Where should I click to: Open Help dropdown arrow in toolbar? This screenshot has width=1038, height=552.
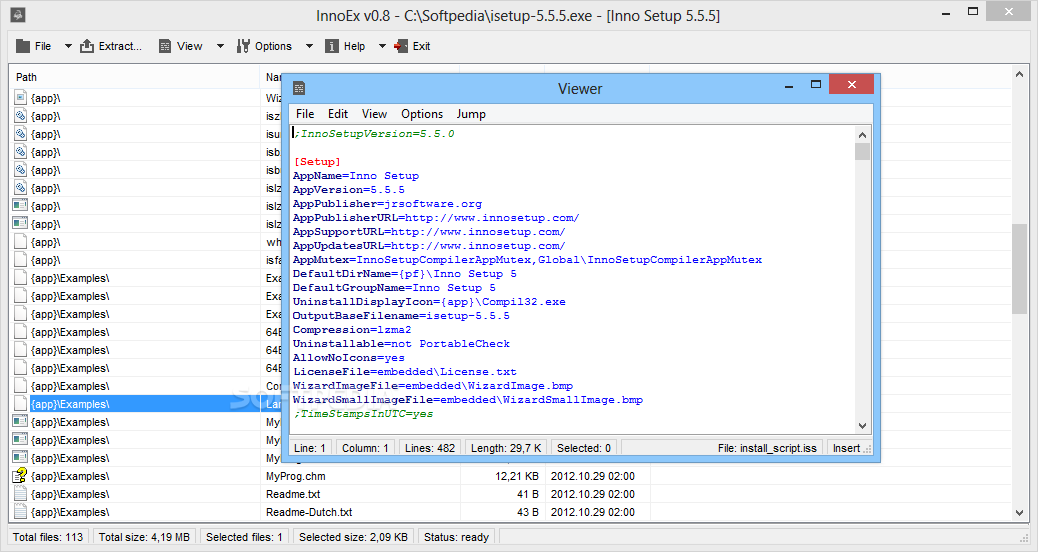pos(382,46)
